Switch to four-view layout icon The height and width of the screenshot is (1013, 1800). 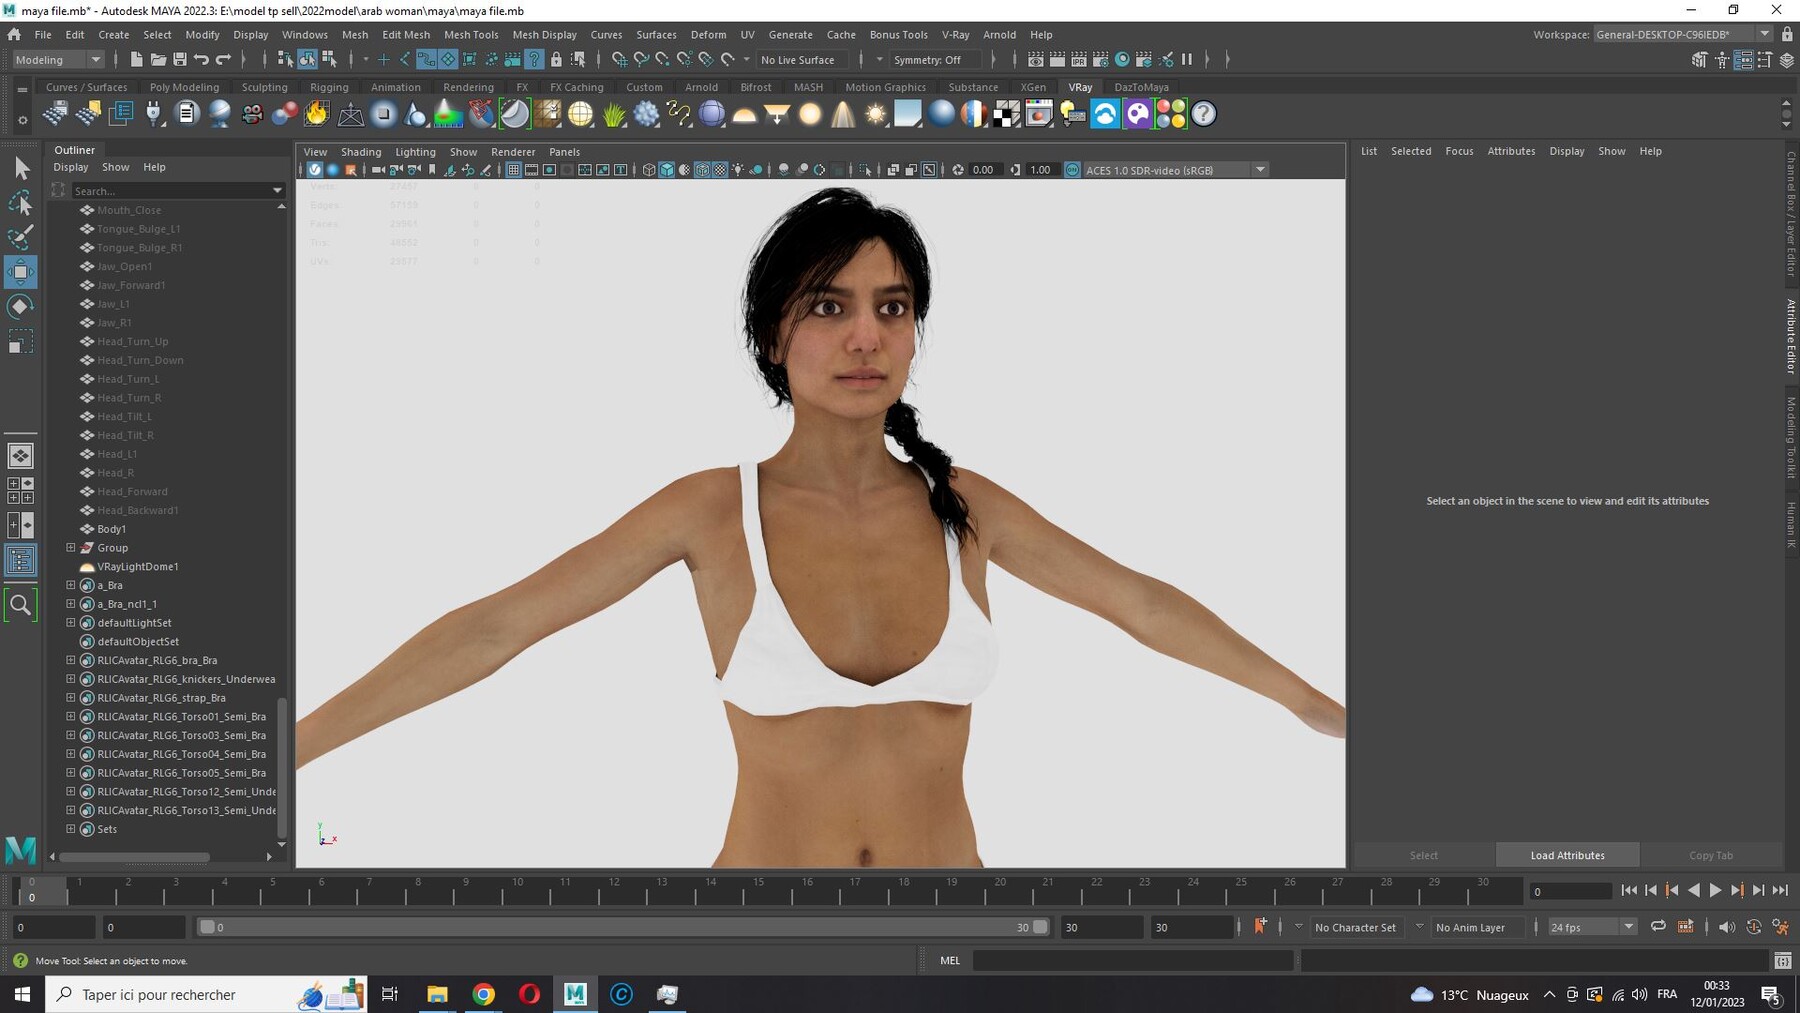click(x=20, y=491)
